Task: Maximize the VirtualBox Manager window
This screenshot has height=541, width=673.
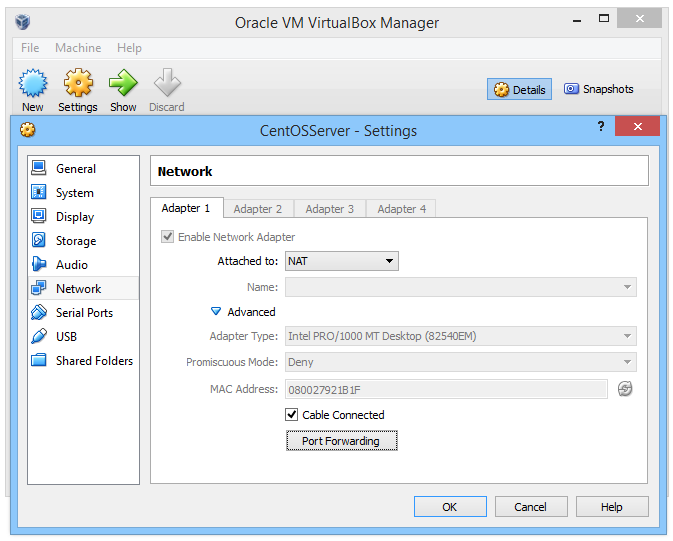Action: (x=604, y=18)
